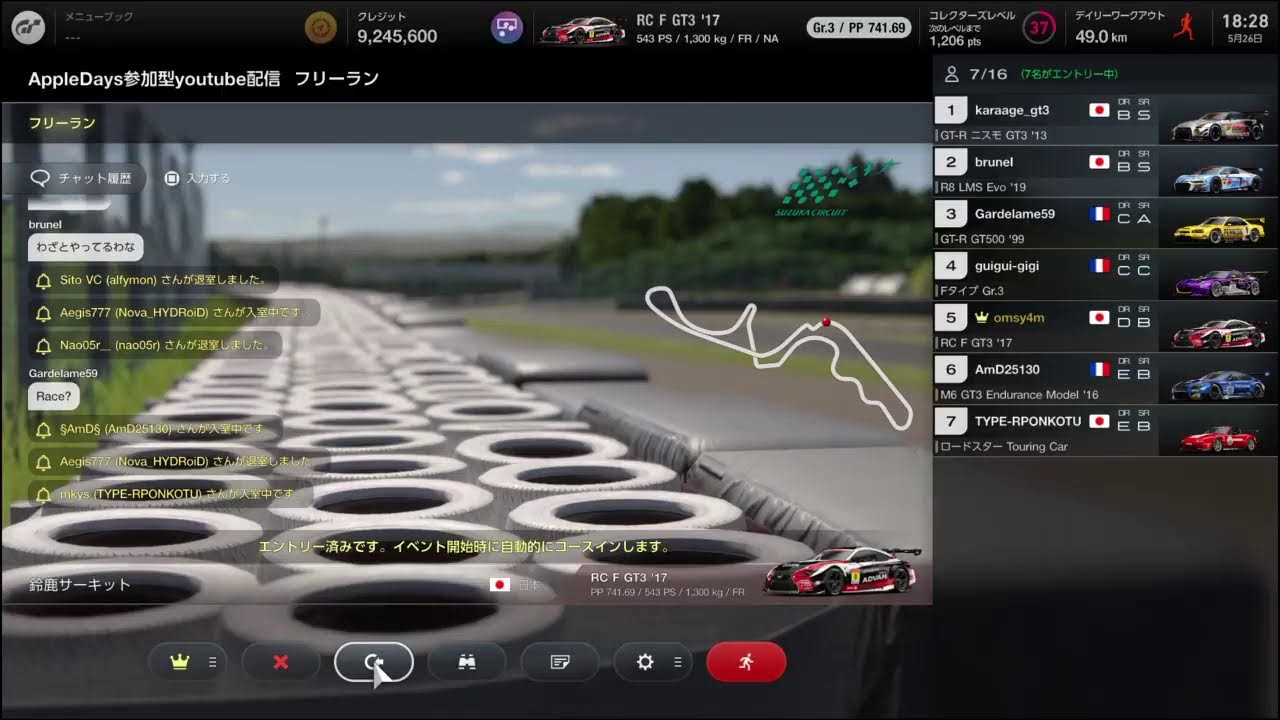Image resolution: width=1280 pixels, height=720 pixels.
Task: Click brunel's R8 LMS car thumbnail
Action: click(x=1217, y=176)
